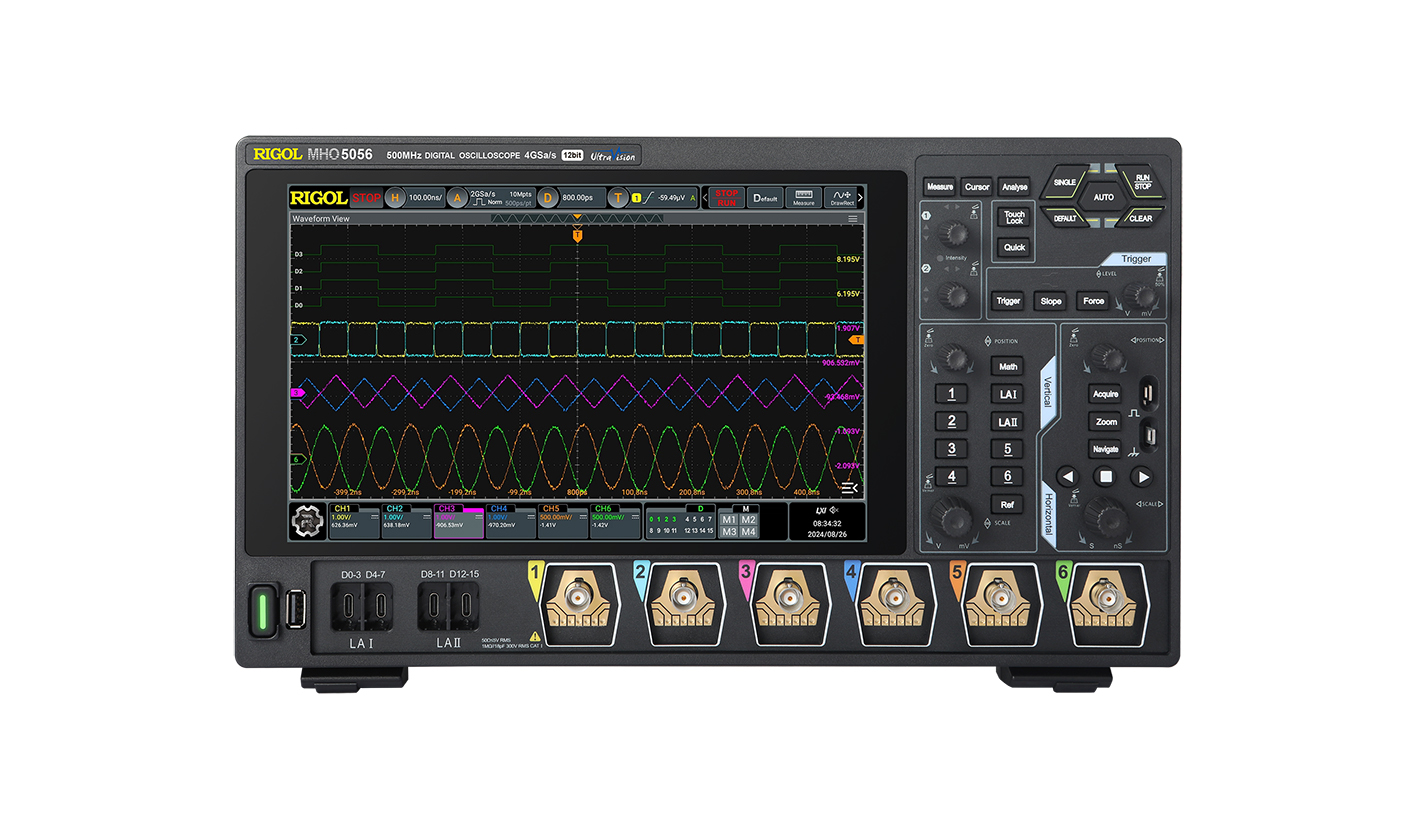The width and height of the screenshot is (1417, 827).
Task: Push the Math menu key
Action: click(x=1008, y=367)
